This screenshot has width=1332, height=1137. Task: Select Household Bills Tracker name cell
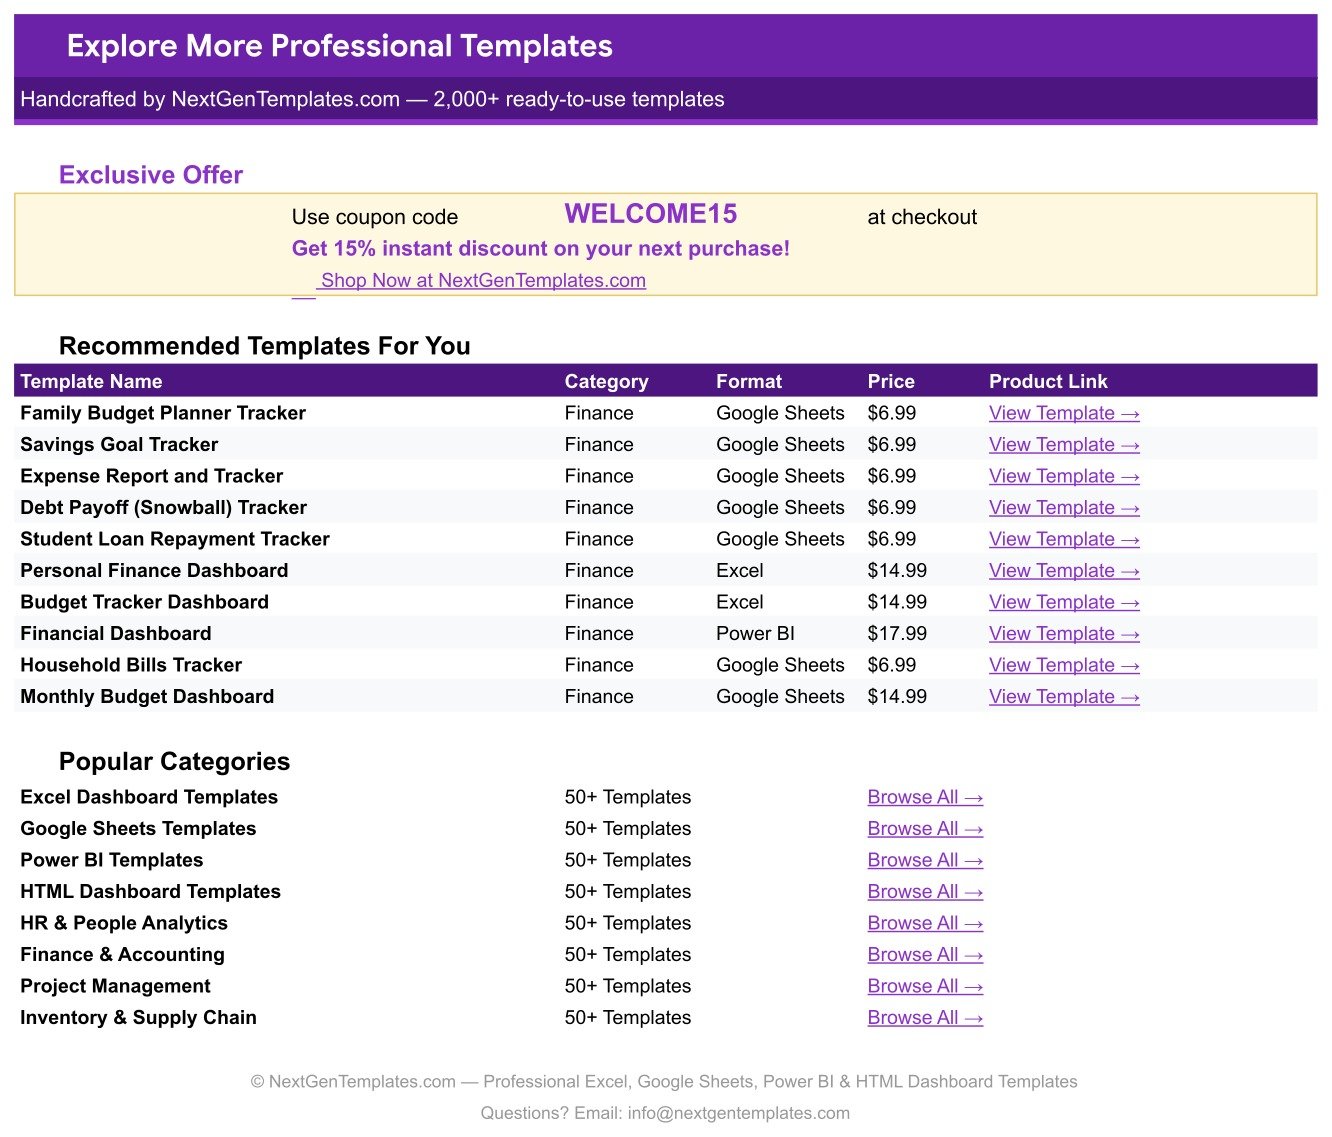point(131,665)
